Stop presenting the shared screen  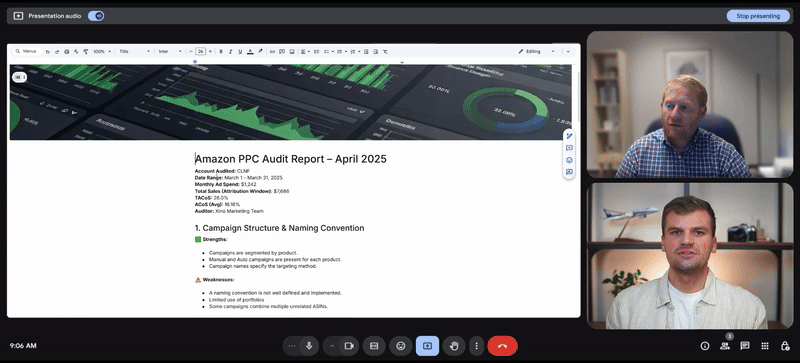(x=758, y=16)
